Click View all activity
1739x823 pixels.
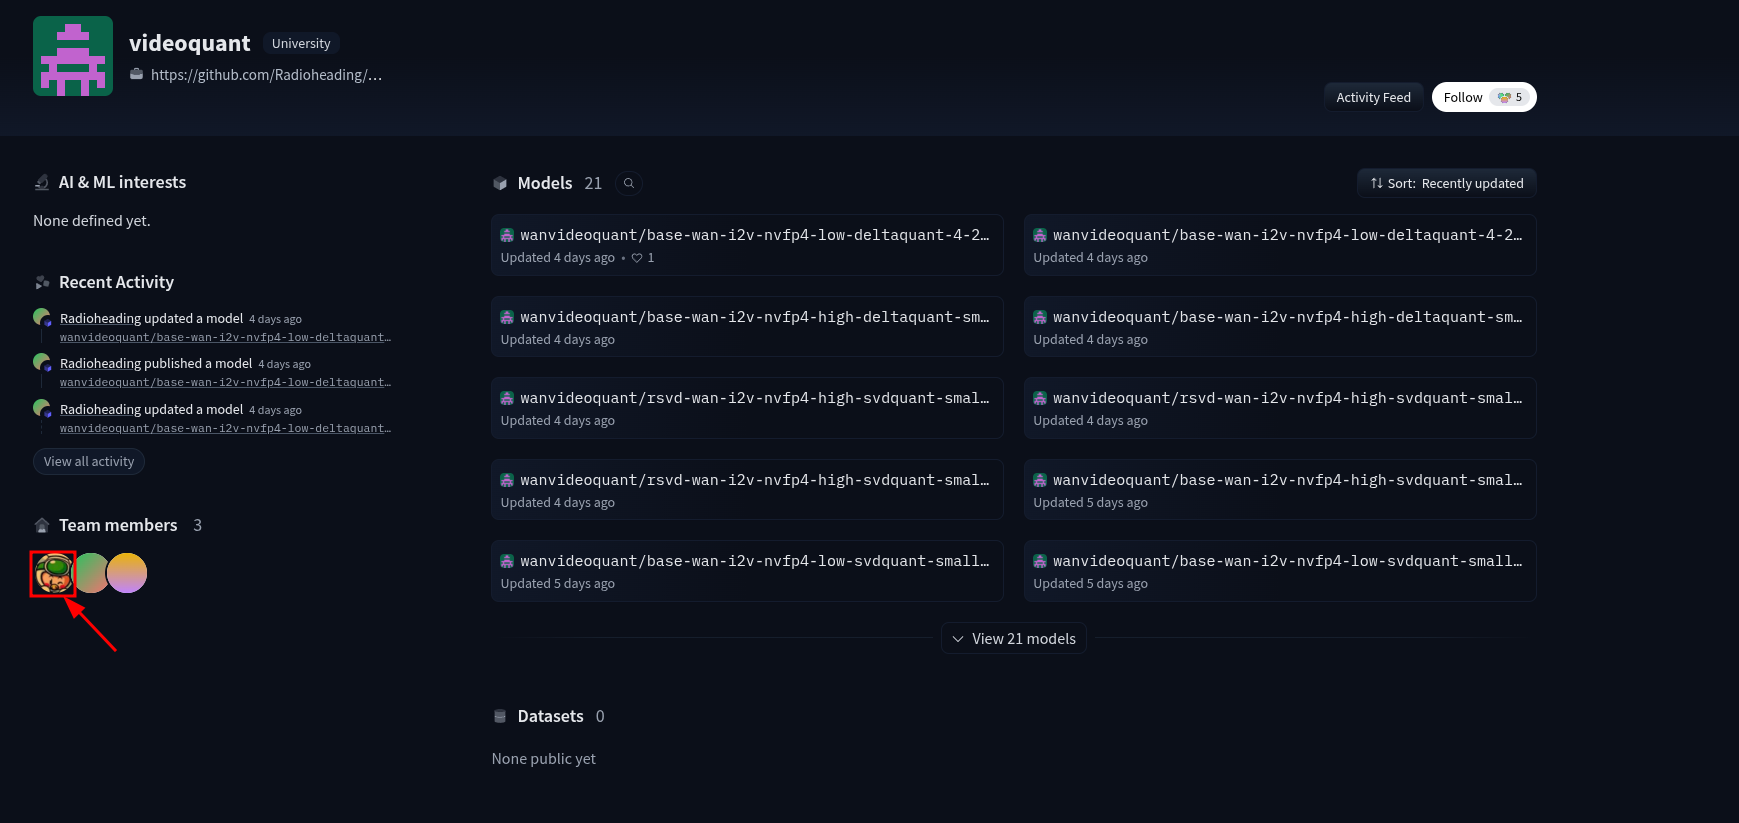(89, 461)
